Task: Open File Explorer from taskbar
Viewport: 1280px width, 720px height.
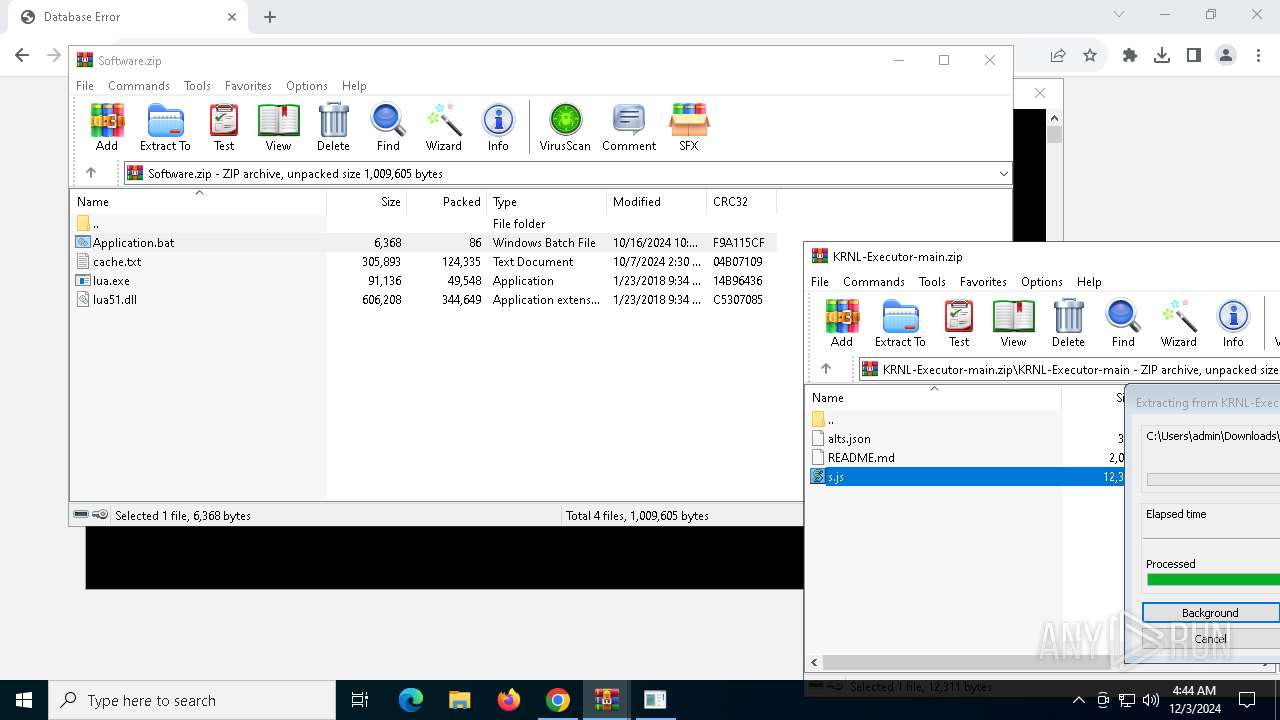Action: click(459, 700)
